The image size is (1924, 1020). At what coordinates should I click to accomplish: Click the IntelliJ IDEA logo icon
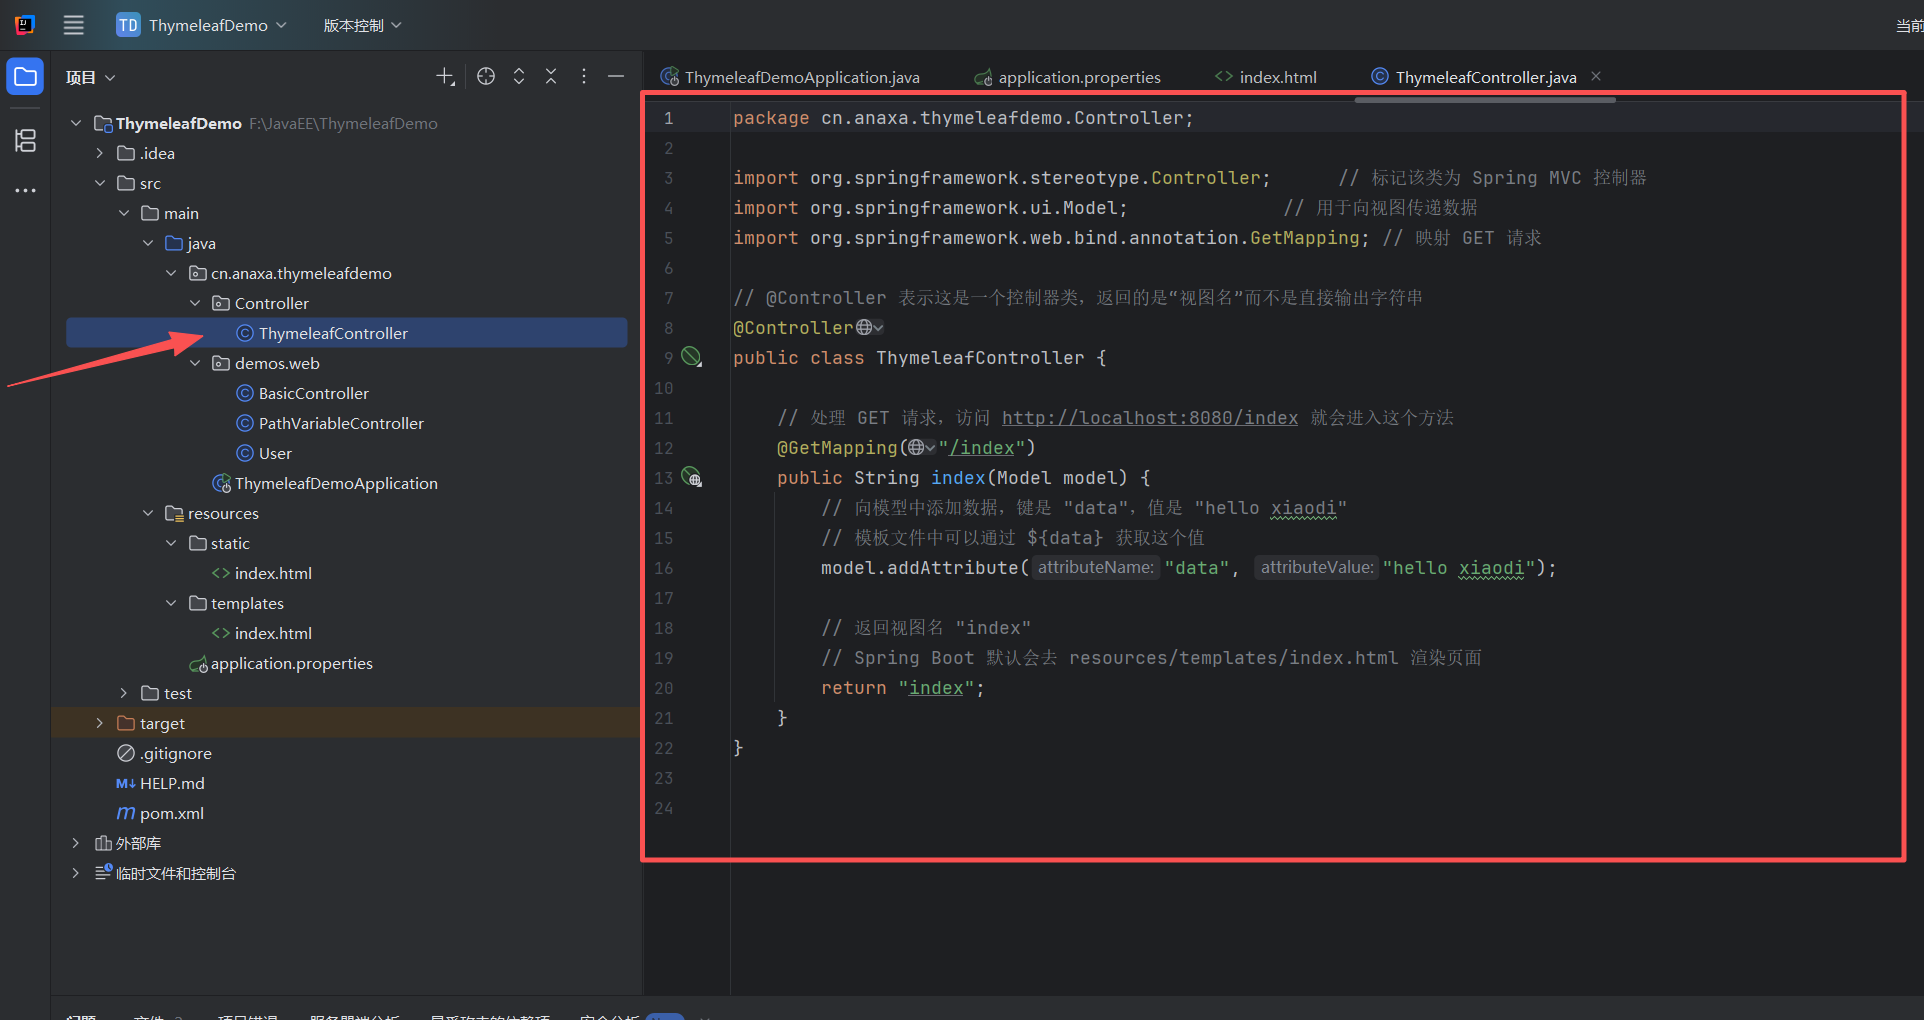[x=25, y=25]
